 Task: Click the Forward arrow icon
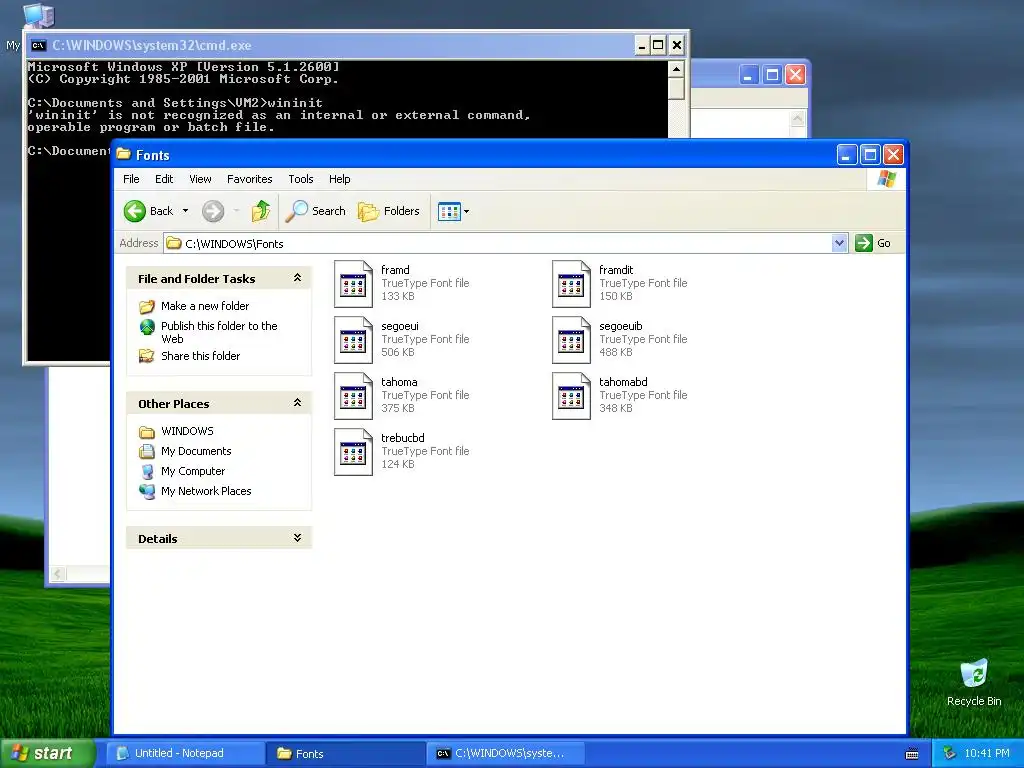213,211
